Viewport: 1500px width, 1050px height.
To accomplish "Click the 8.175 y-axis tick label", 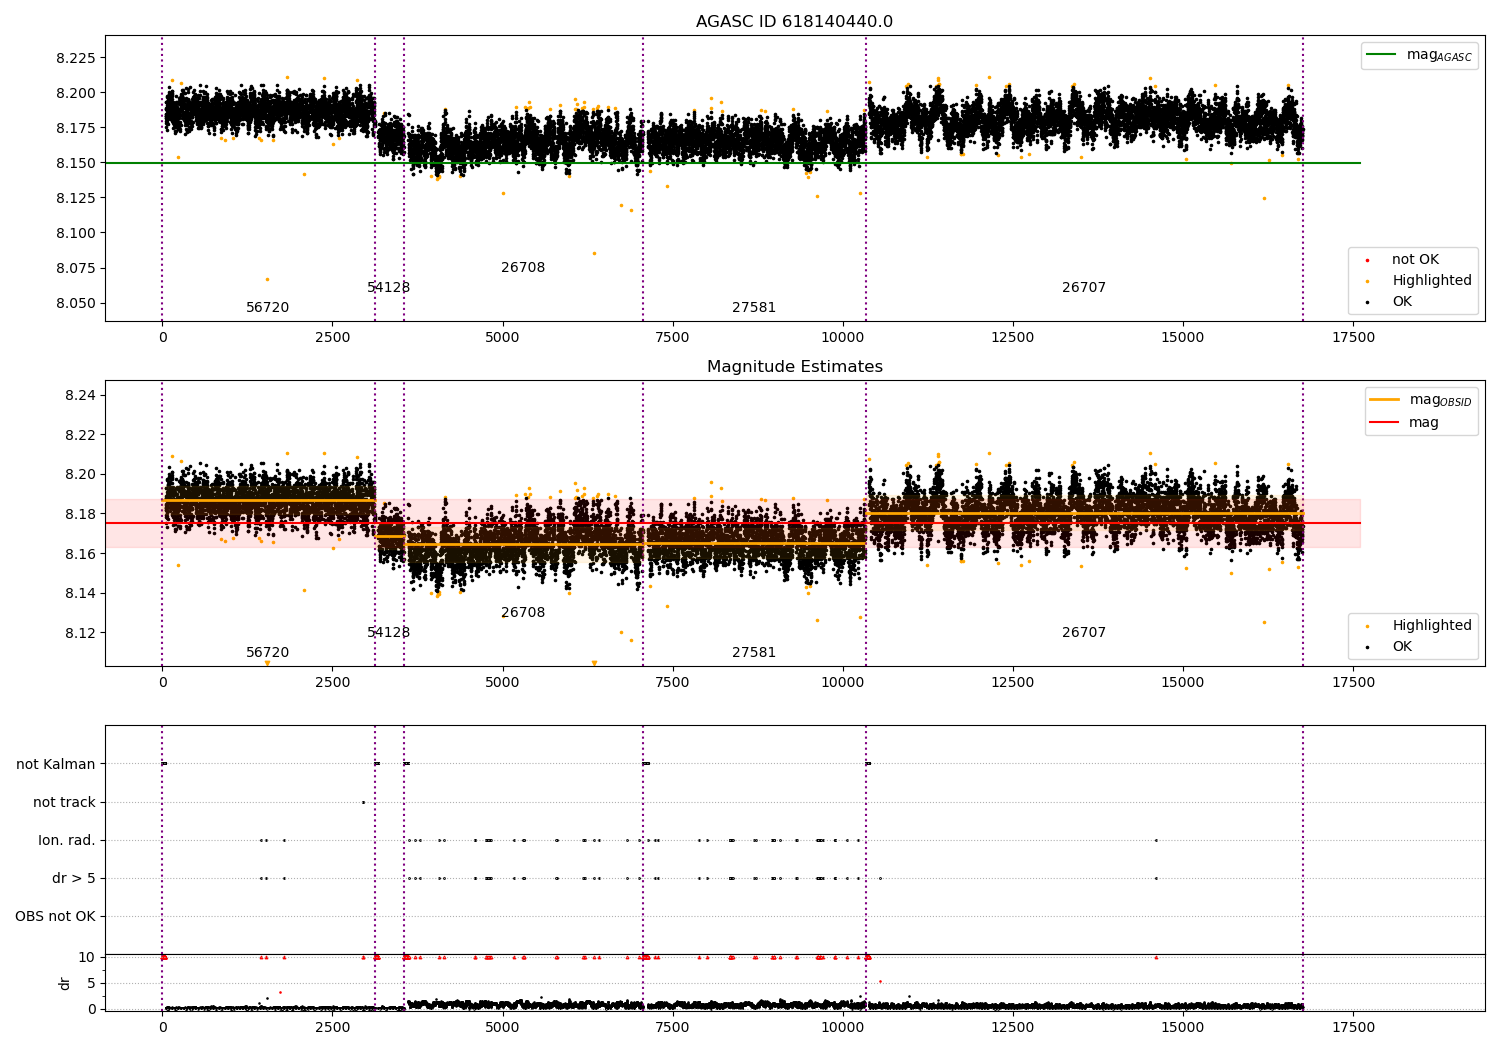I will [76, 128].
